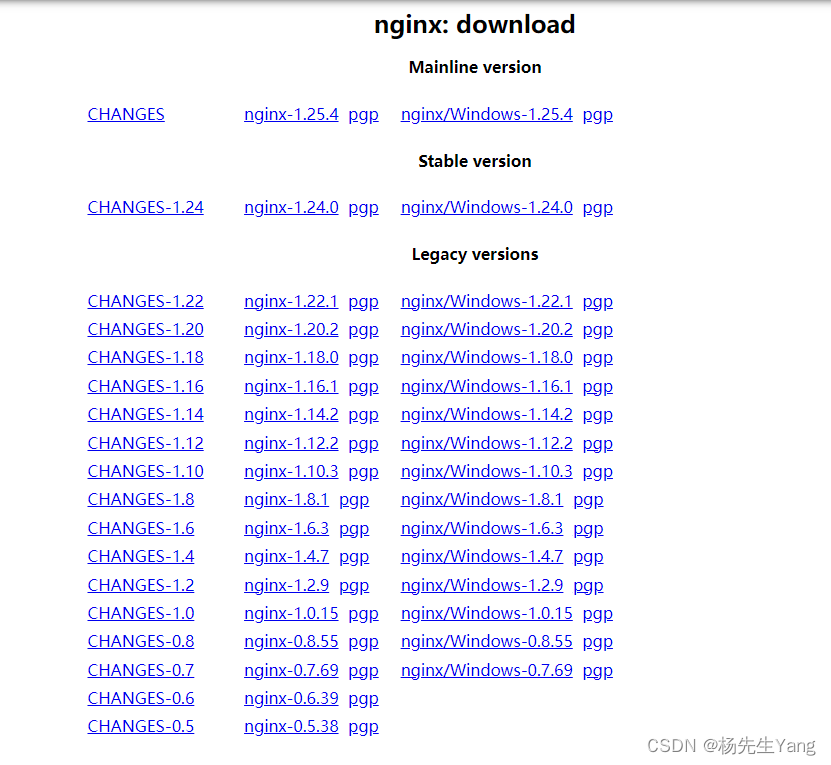Download nginx/Windows-1.8.1
The height and width of the screenshot is (765, 831).
(x=482, y=500)
